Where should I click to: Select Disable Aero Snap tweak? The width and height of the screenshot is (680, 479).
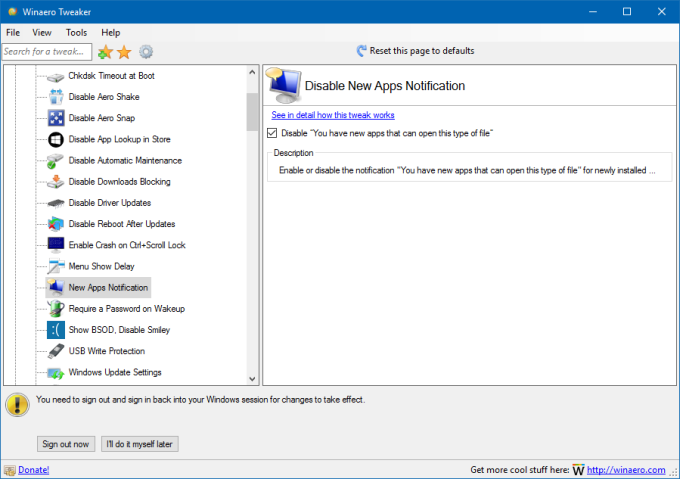tap(102, 118)
